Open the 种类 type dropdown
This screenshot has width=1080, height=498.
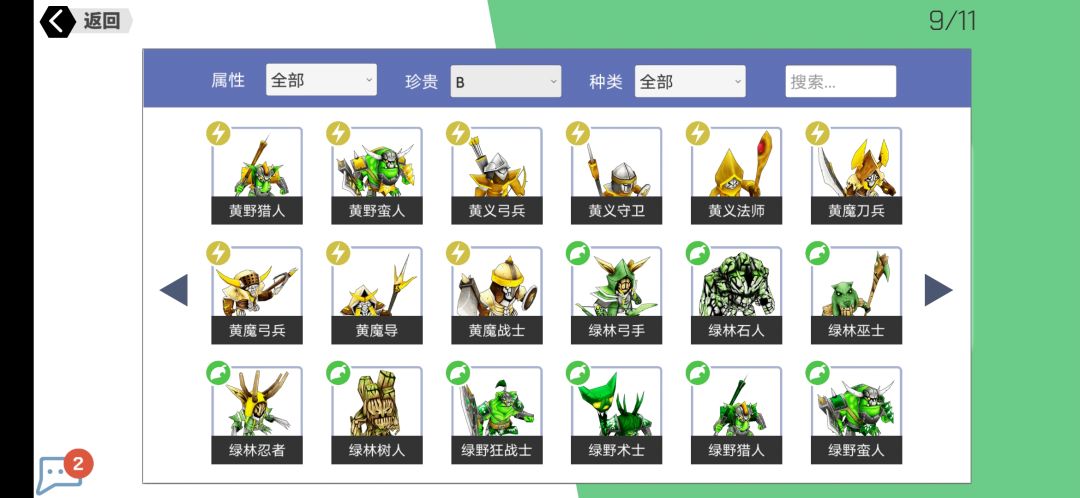[x=689, y=81]
